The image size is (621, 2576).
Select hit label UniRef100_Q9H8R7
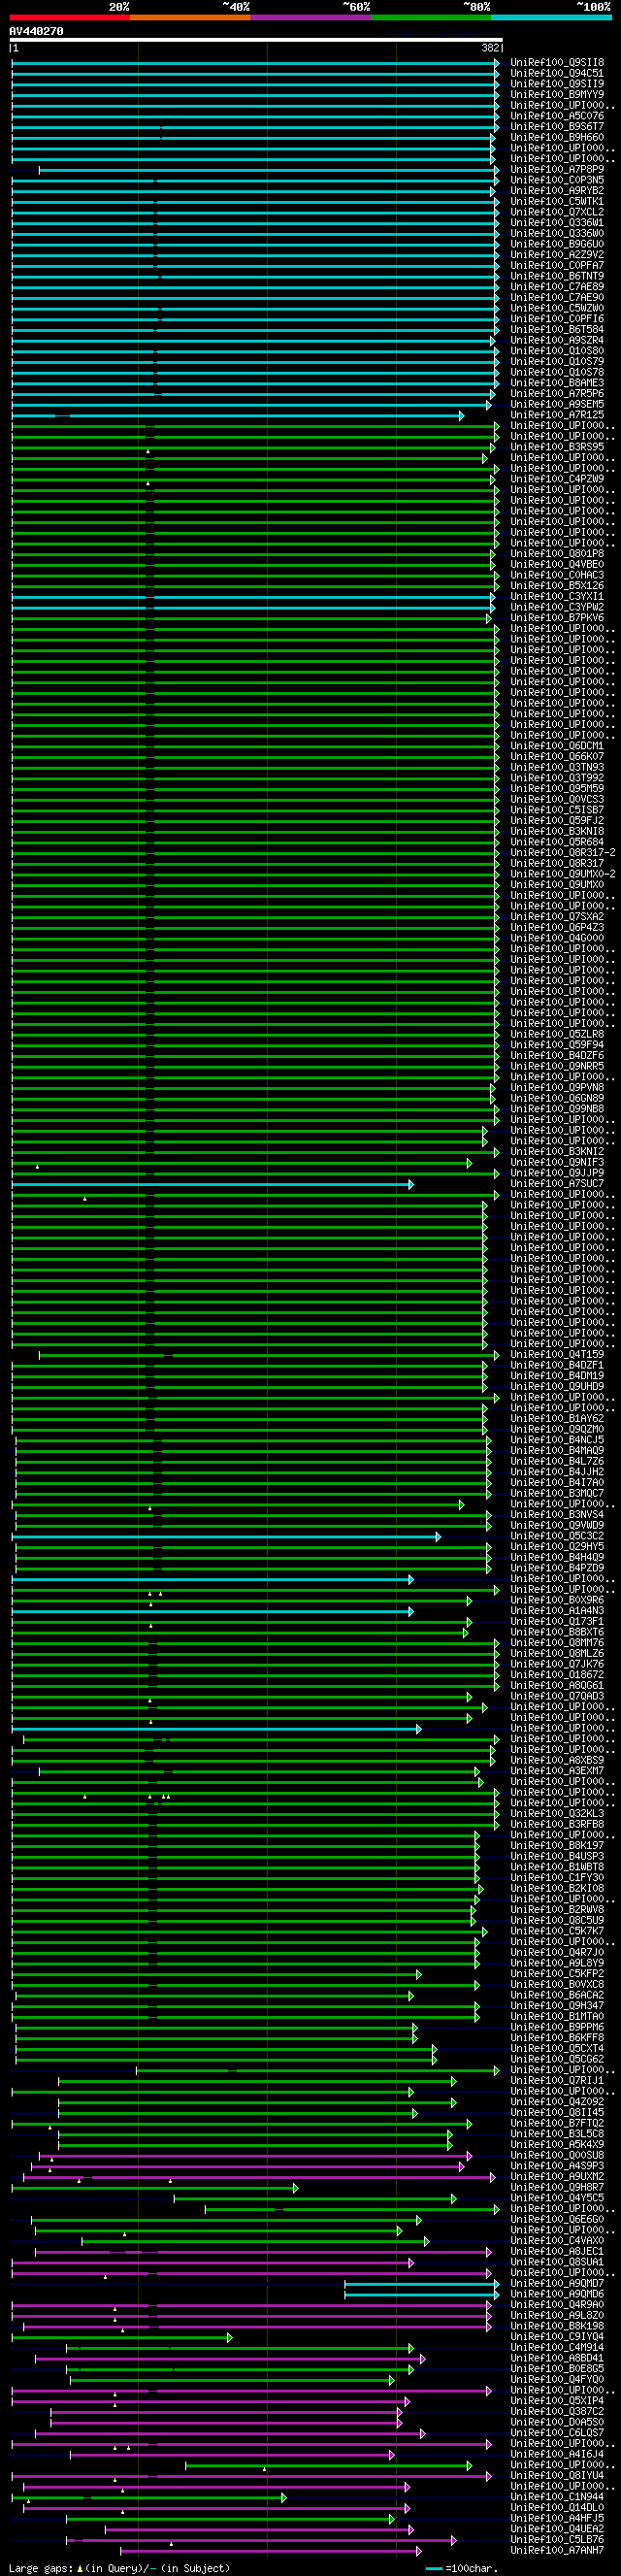(557, 2187)
